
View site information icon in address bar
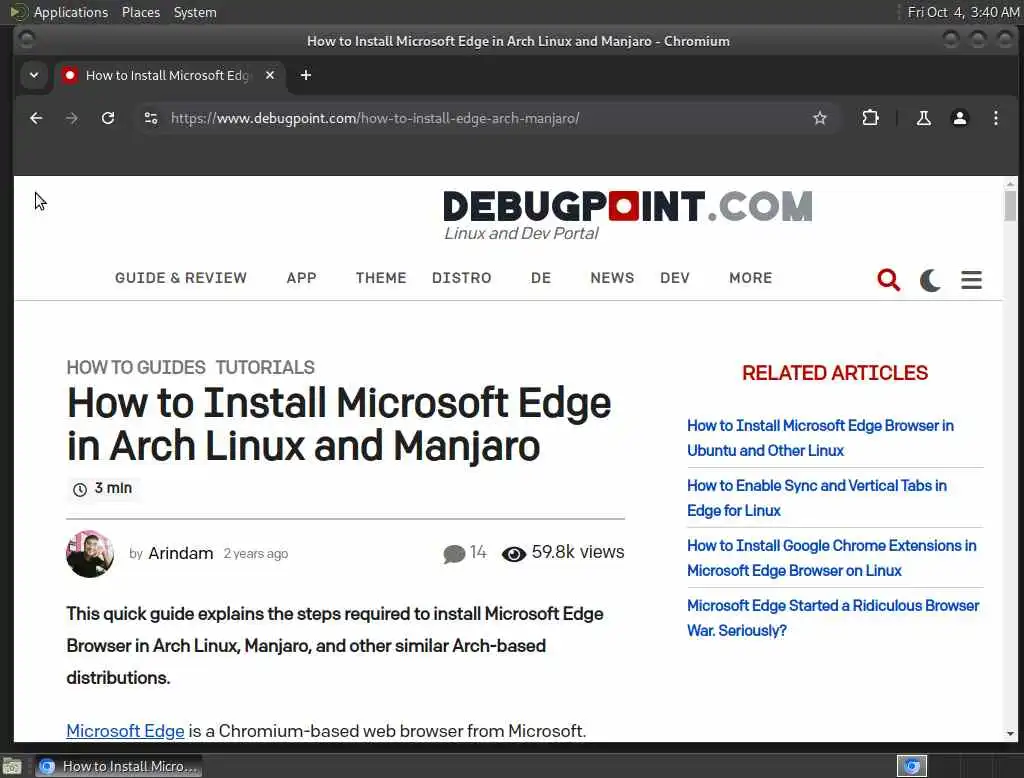click(151, 118)
